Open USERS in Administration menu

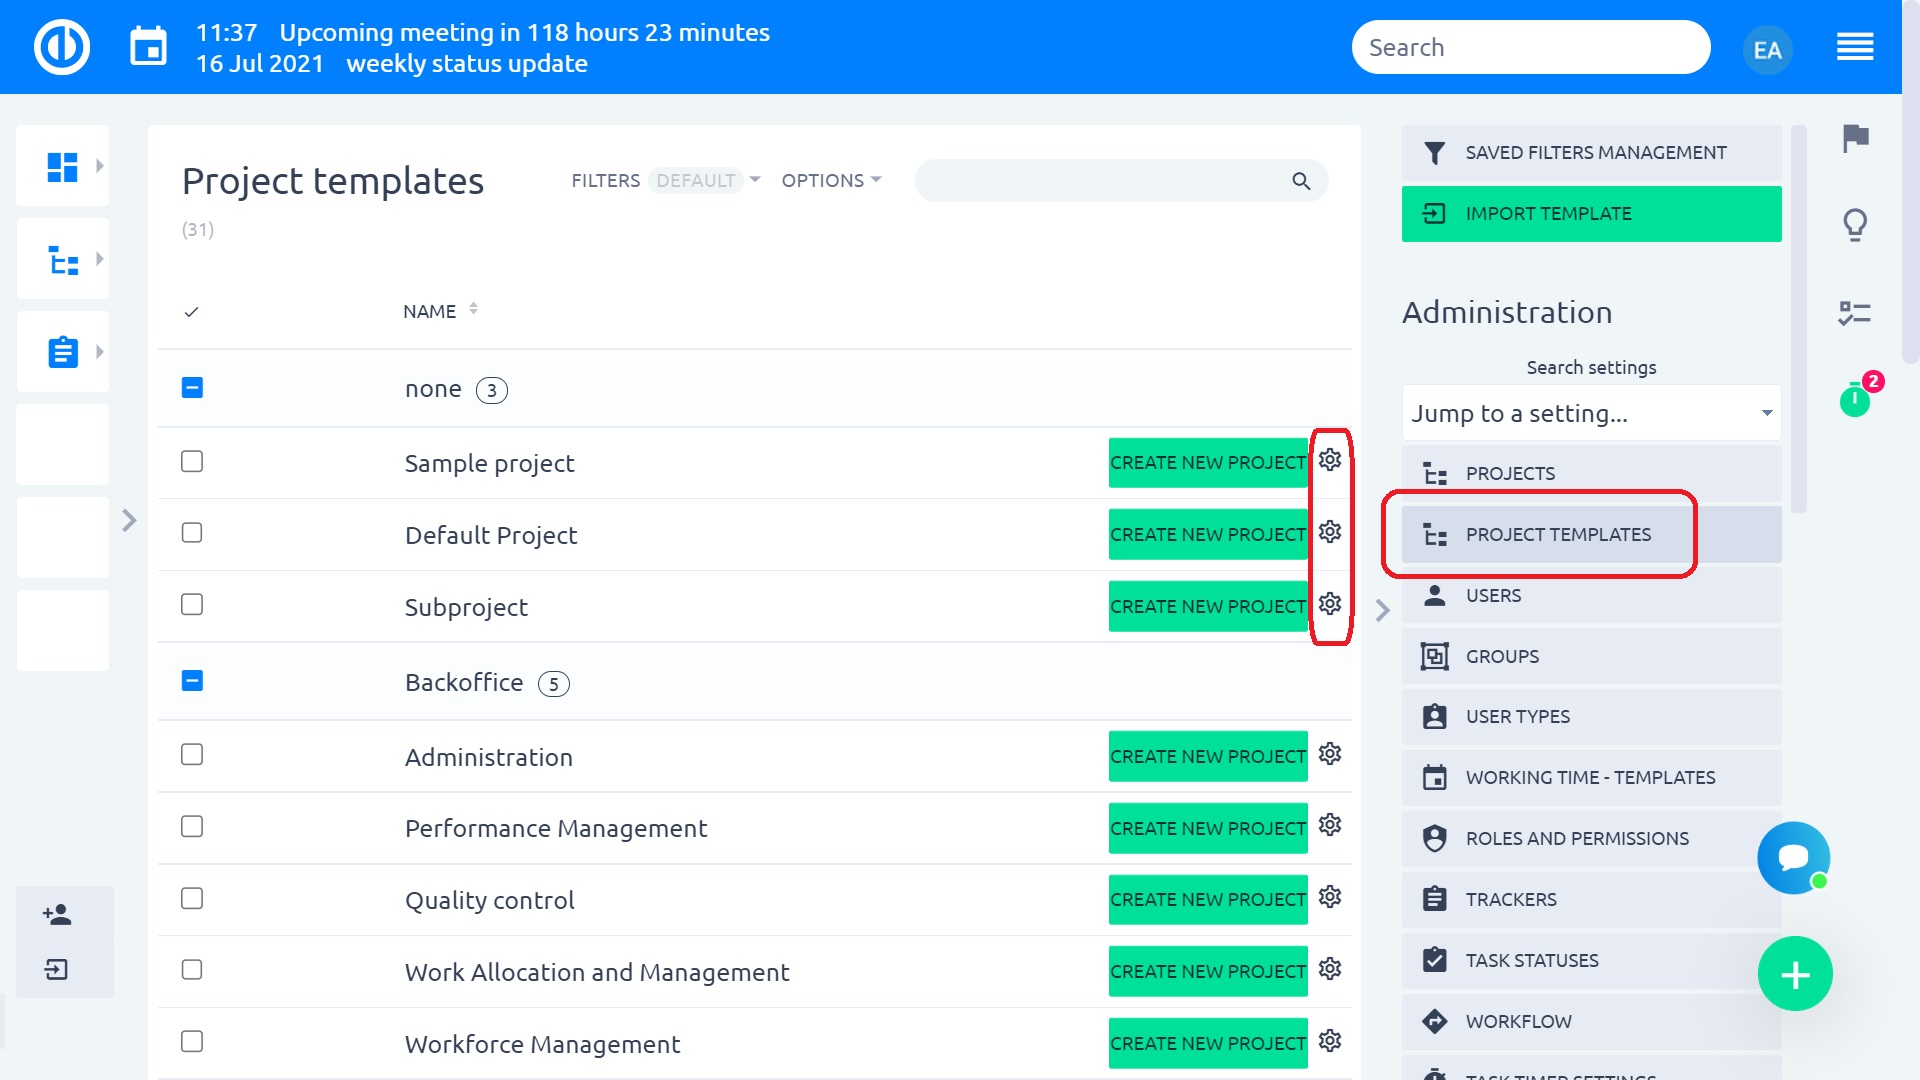1591,596
